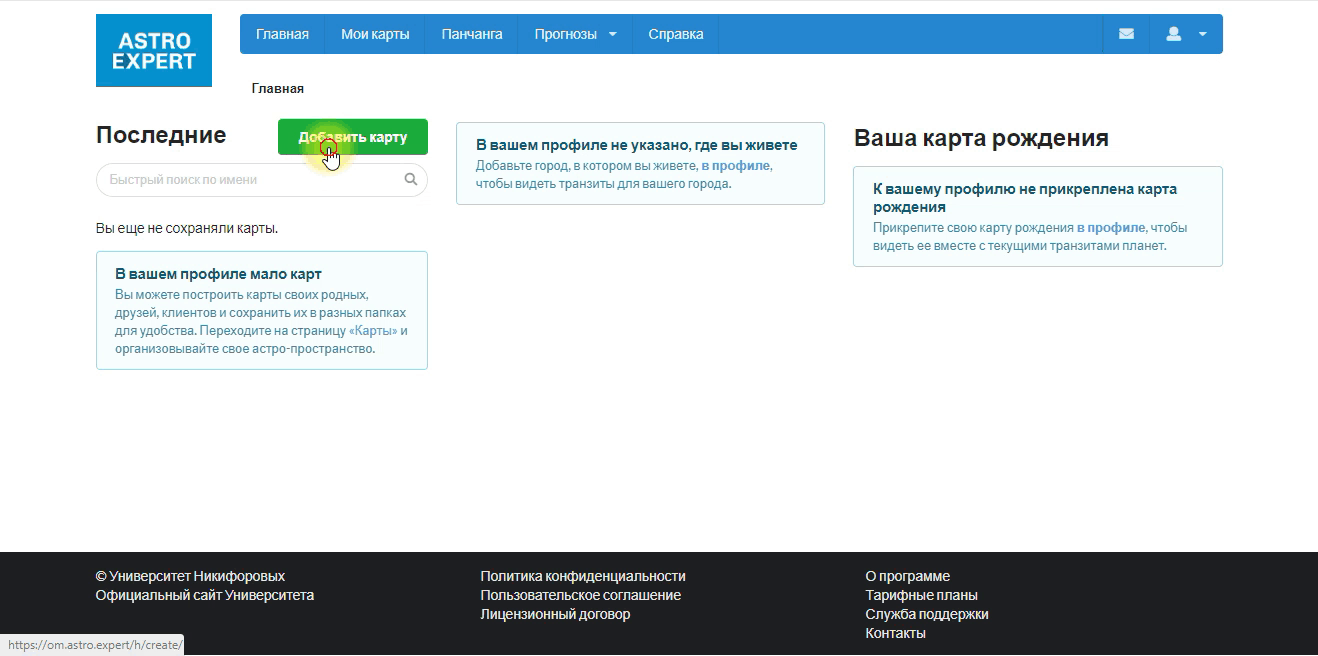
Task: Open the user profile icon menu
Action: [1174, 34]
